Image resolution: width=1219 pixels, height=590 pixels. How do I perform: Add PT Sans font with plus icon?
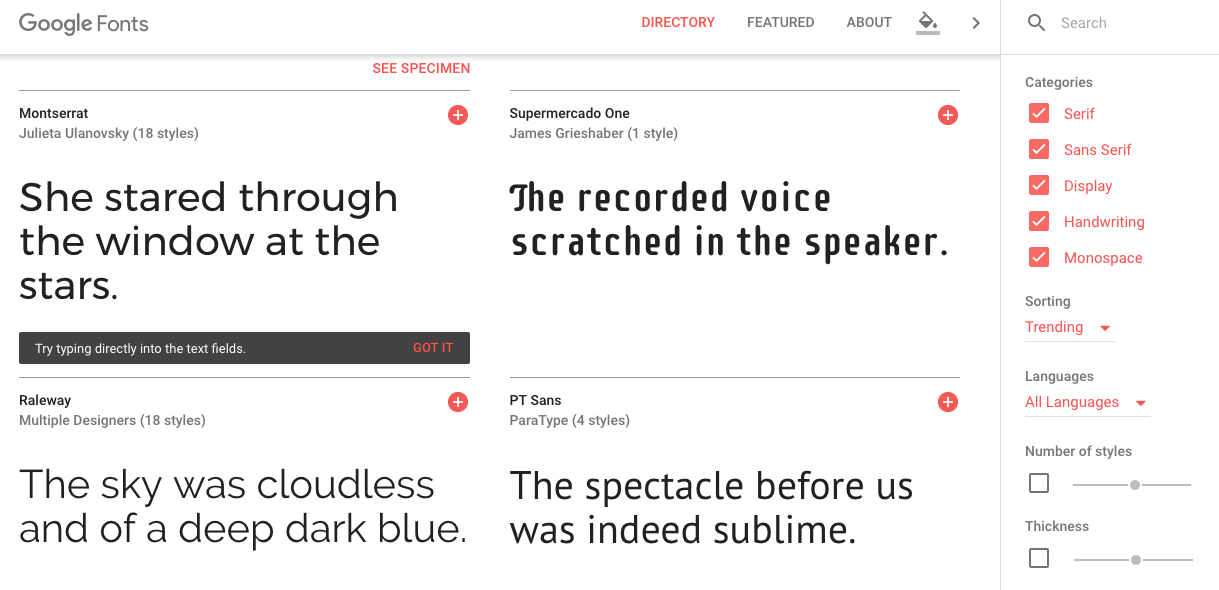tap(948, 402)
